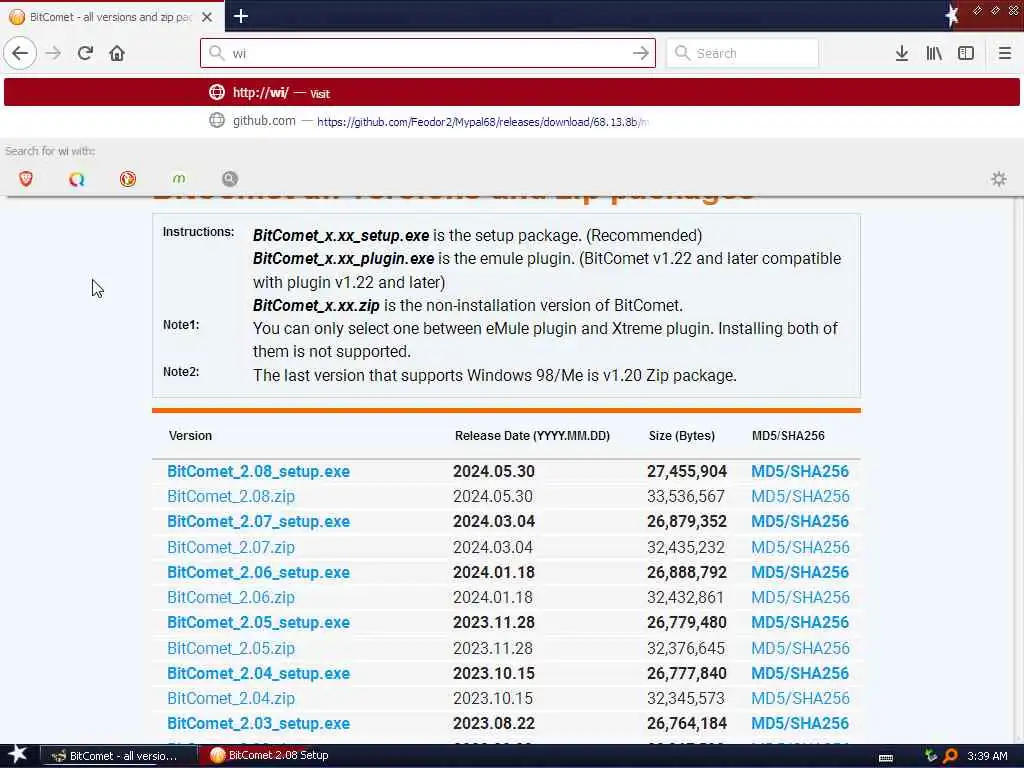This screenshot has height=768, width=1024.
Task: Open a new browser tab
Action: pos(240,16)
